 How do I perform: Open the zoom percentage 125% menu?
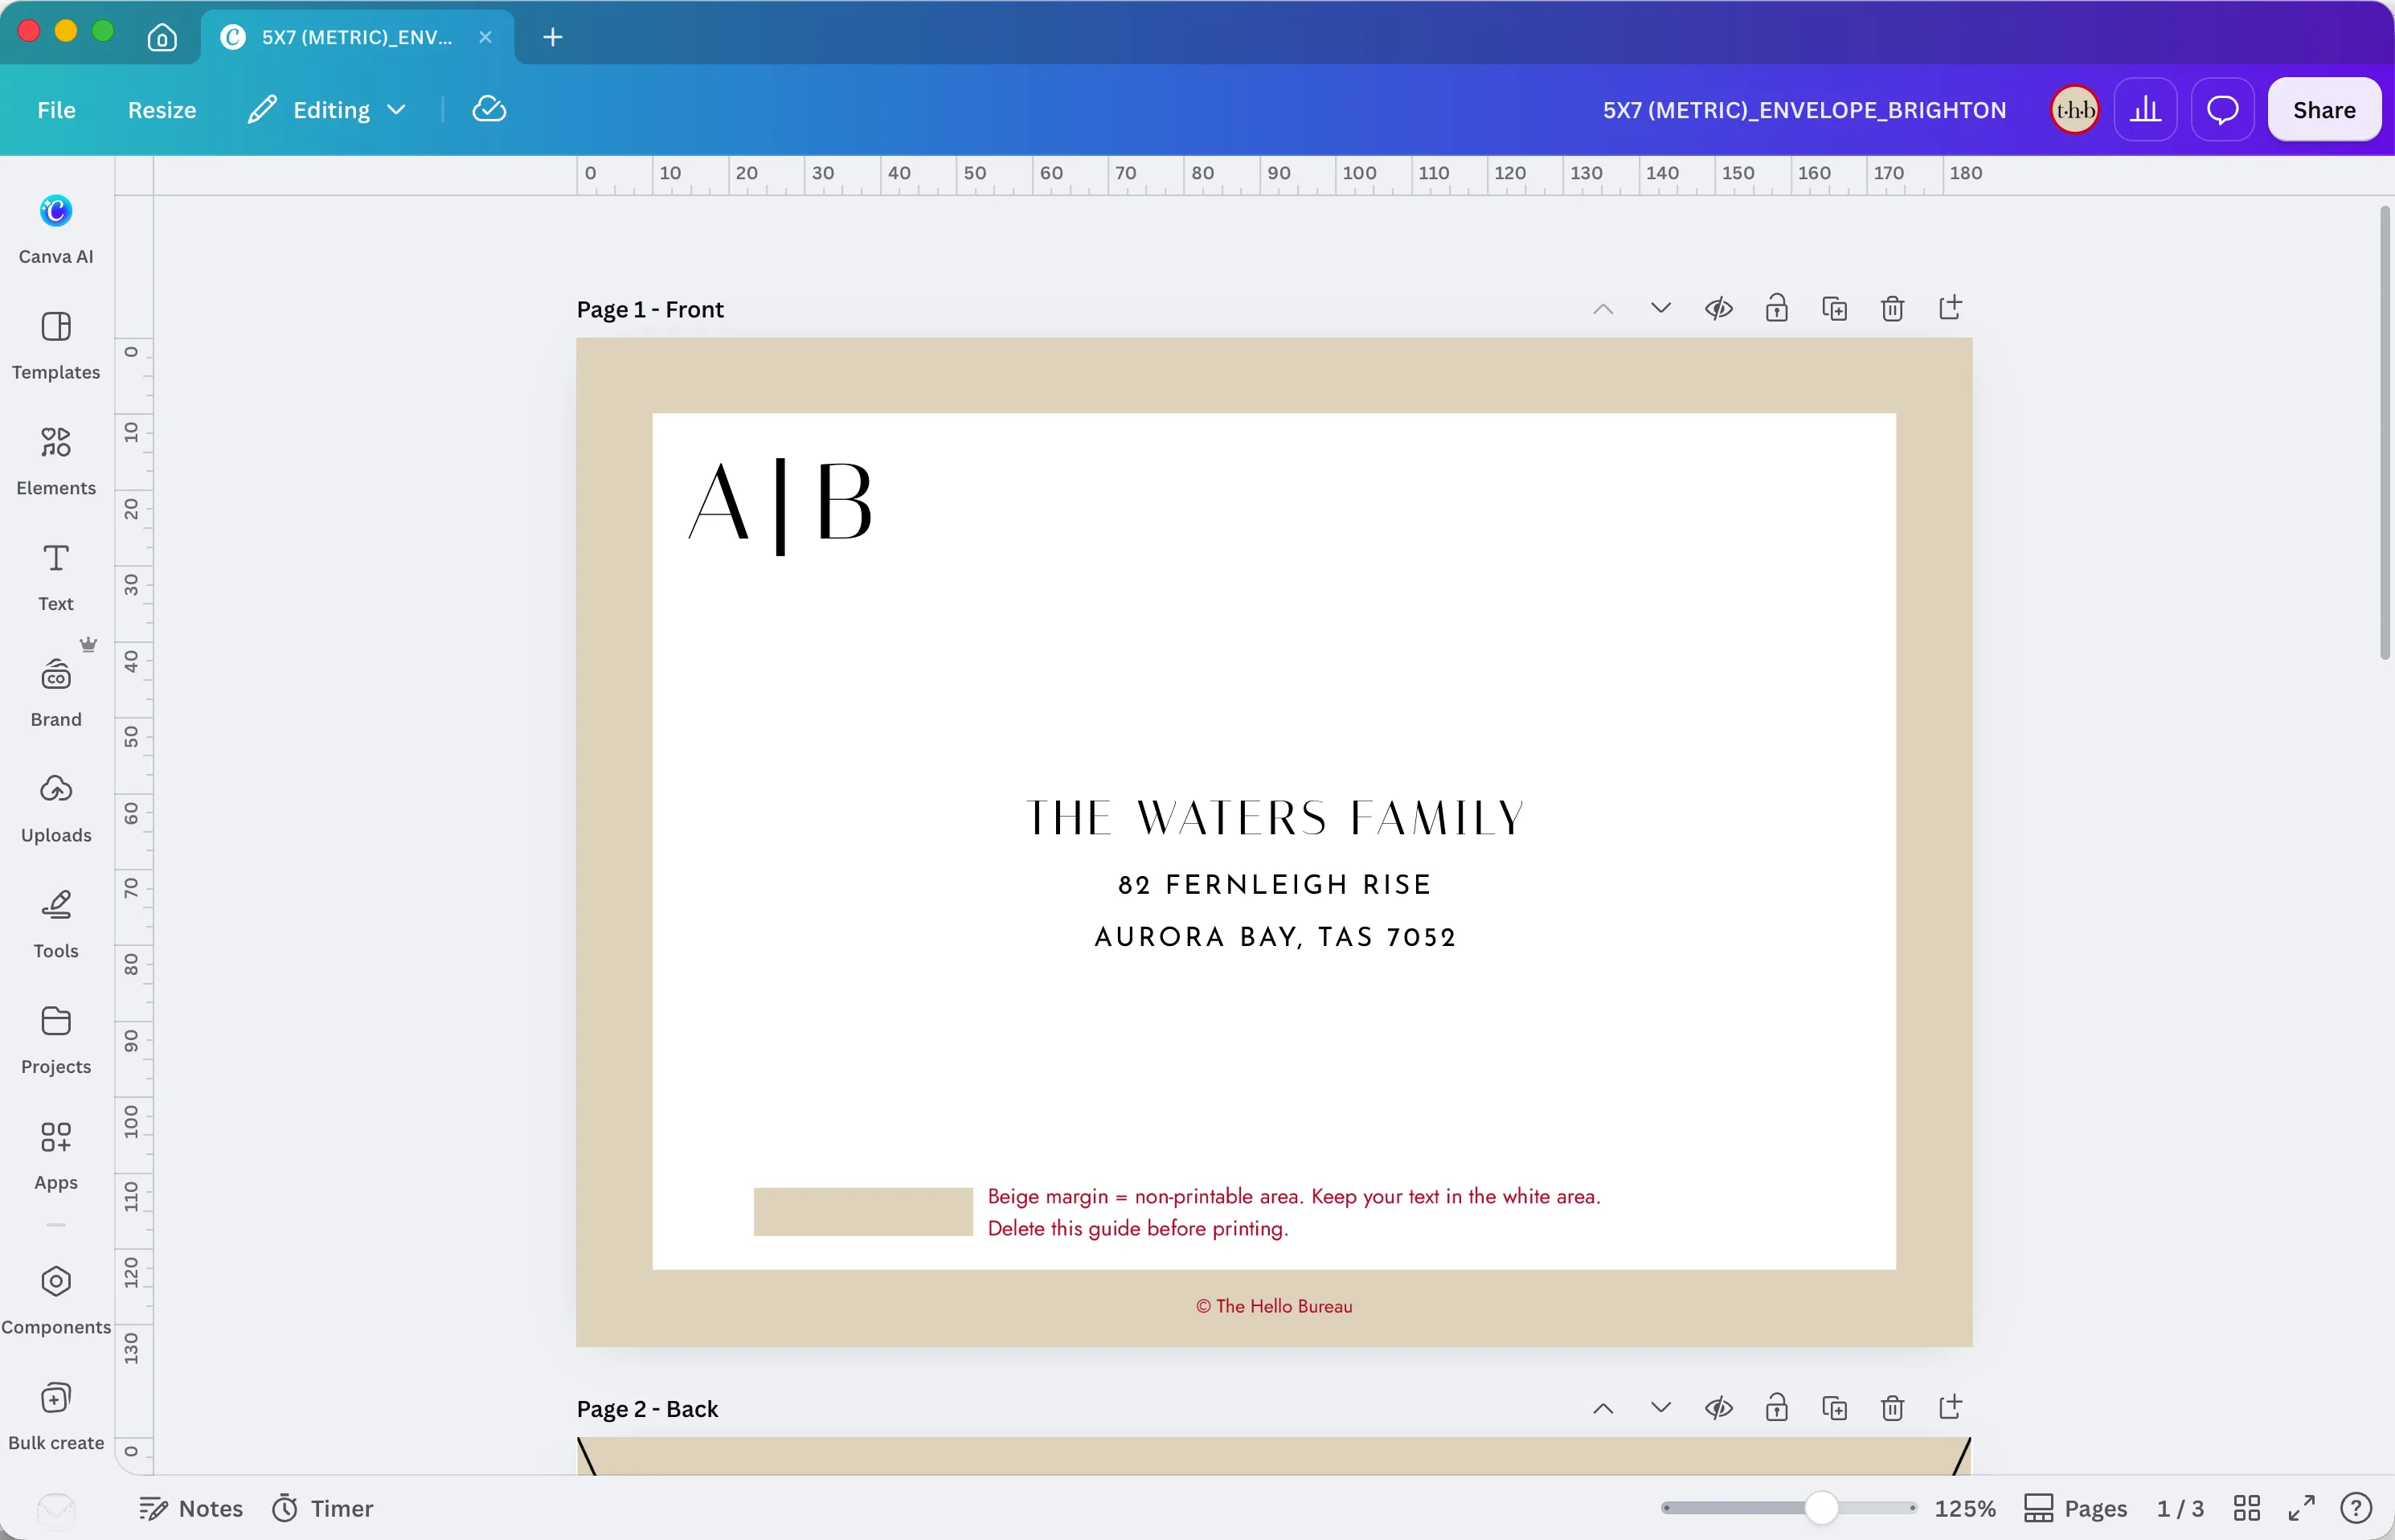(x=1964, y=1508)
